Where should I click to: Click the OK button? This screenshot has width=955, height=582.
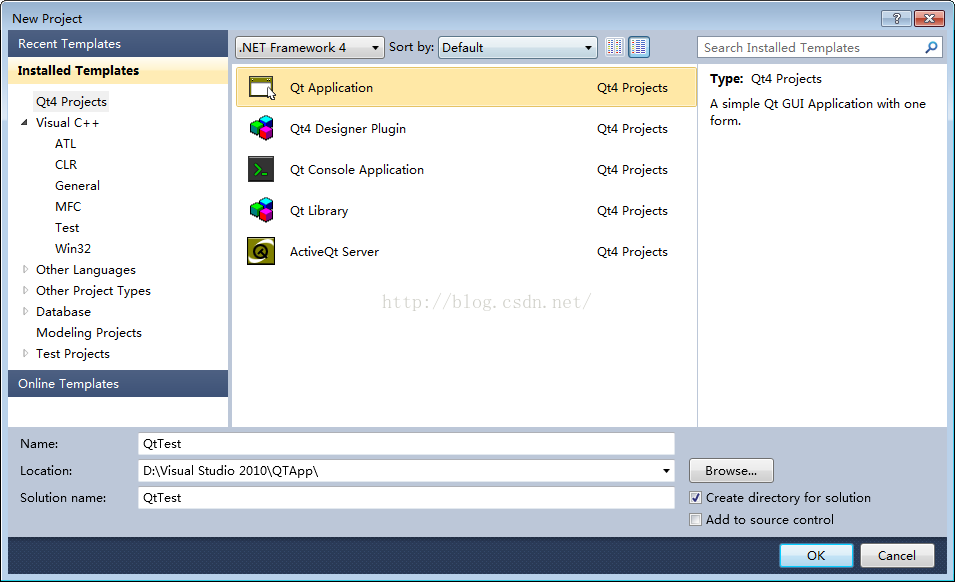[816, 555]
